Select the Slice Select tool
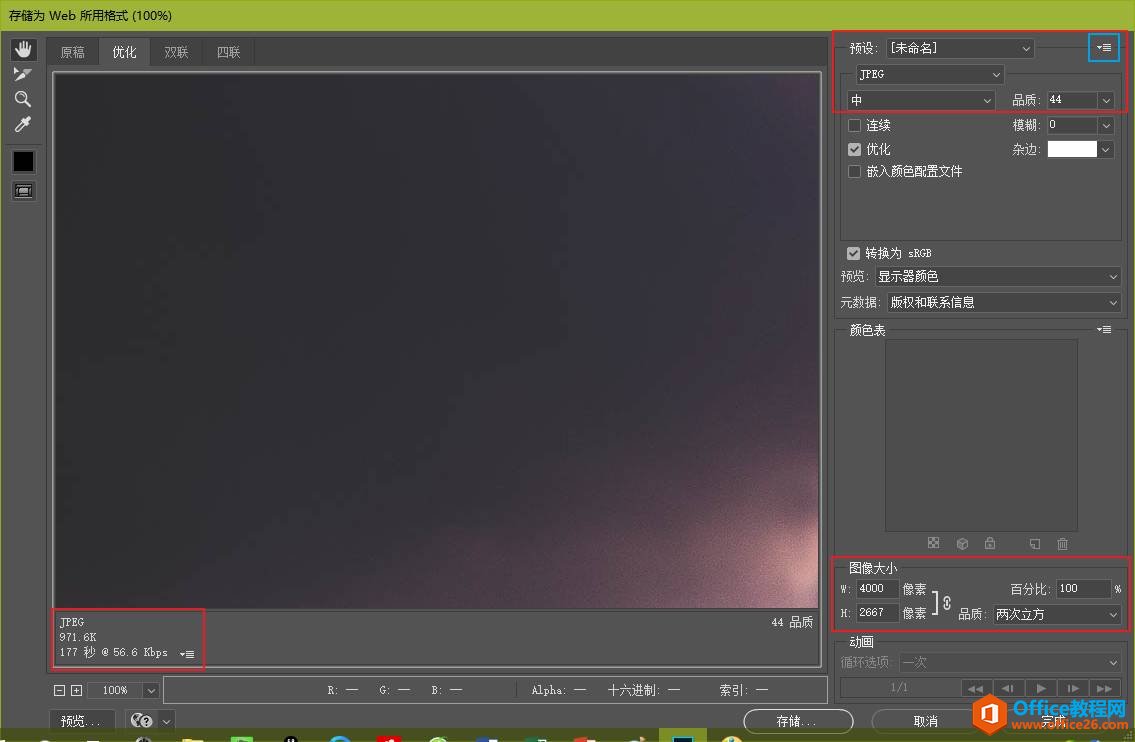Image resolution: width=1135 pixels, height=742 pixels. [x=23, y=74]
